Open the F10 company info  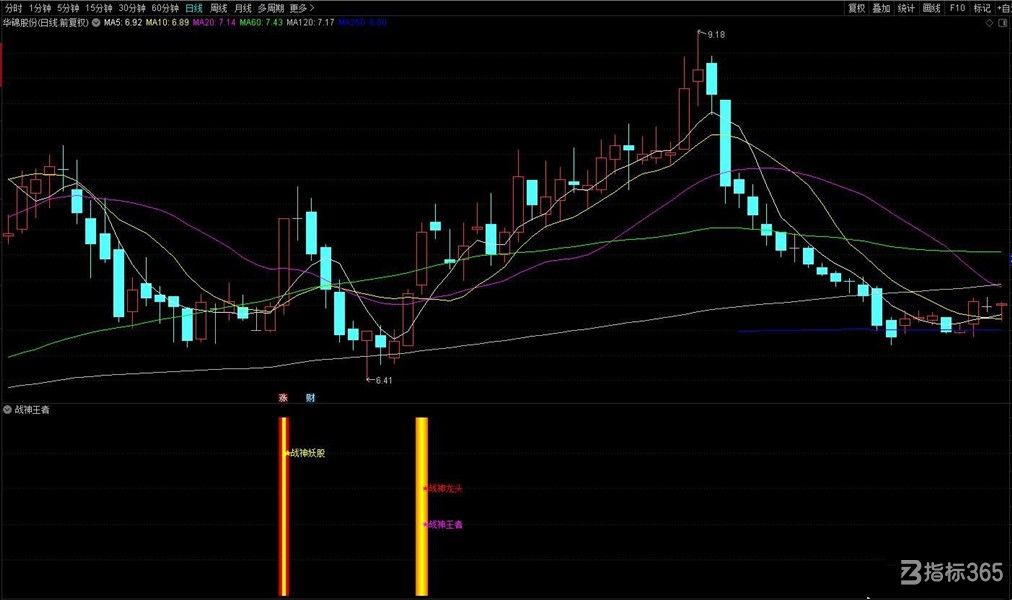(957, 8)
